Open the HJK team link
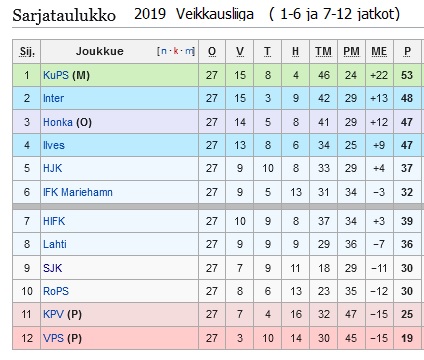Screen dimensions: 424x360 (x=52, y=168)
